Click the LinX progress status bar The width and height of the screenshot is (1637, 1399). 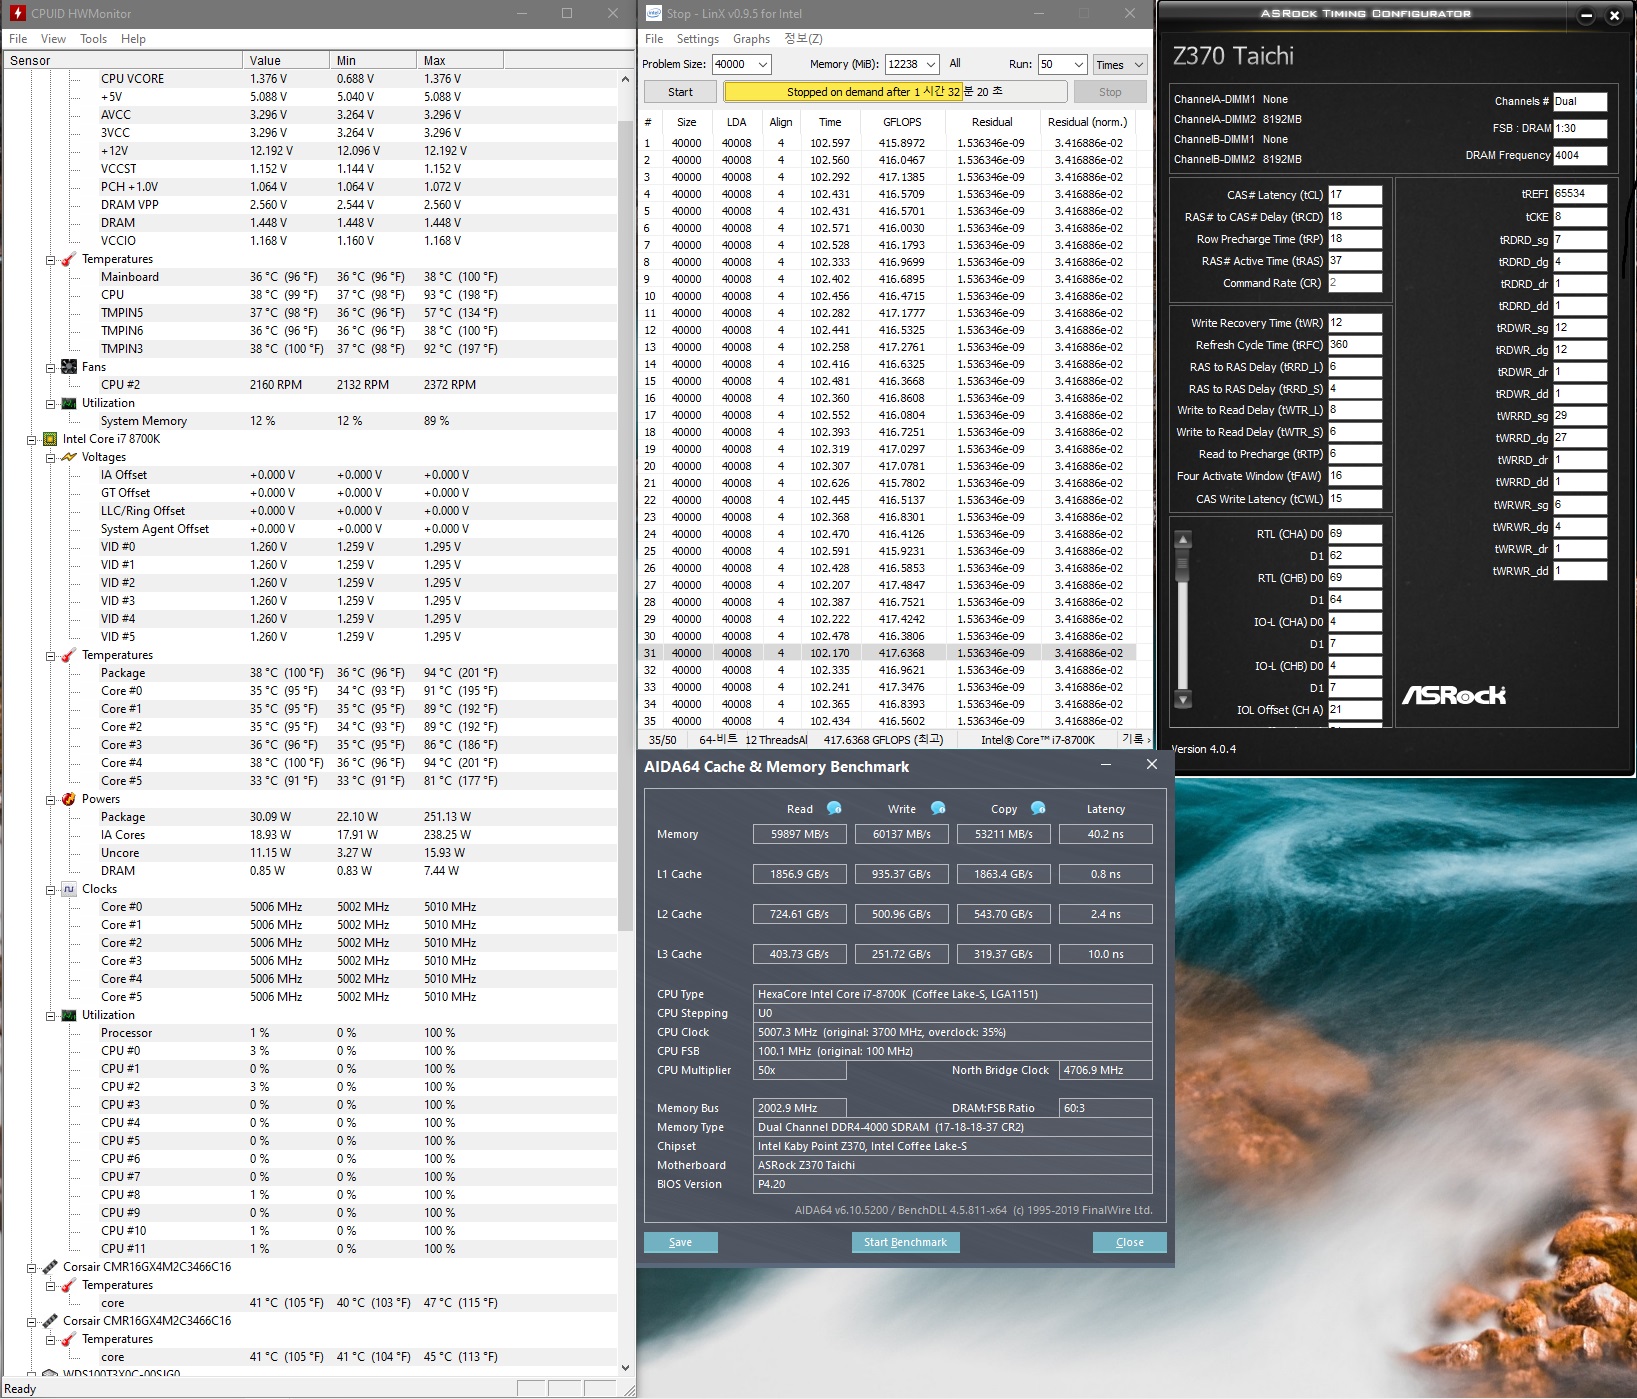coord(895,92)
